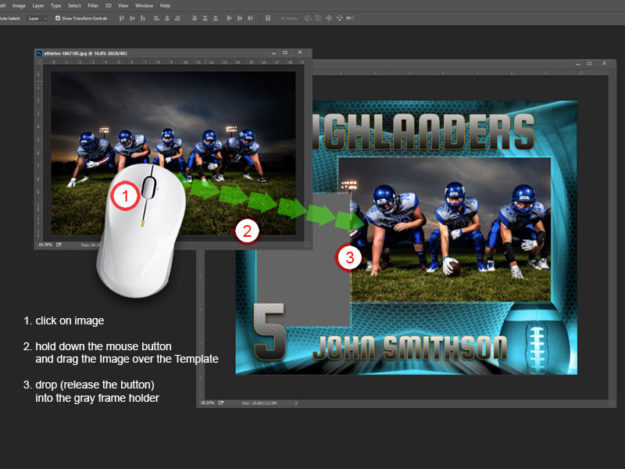The width and height of the screenshot is (625, 469).
Task: Minimize the athletes image document window
Action: pyautogui.click(x=270, y=52)
